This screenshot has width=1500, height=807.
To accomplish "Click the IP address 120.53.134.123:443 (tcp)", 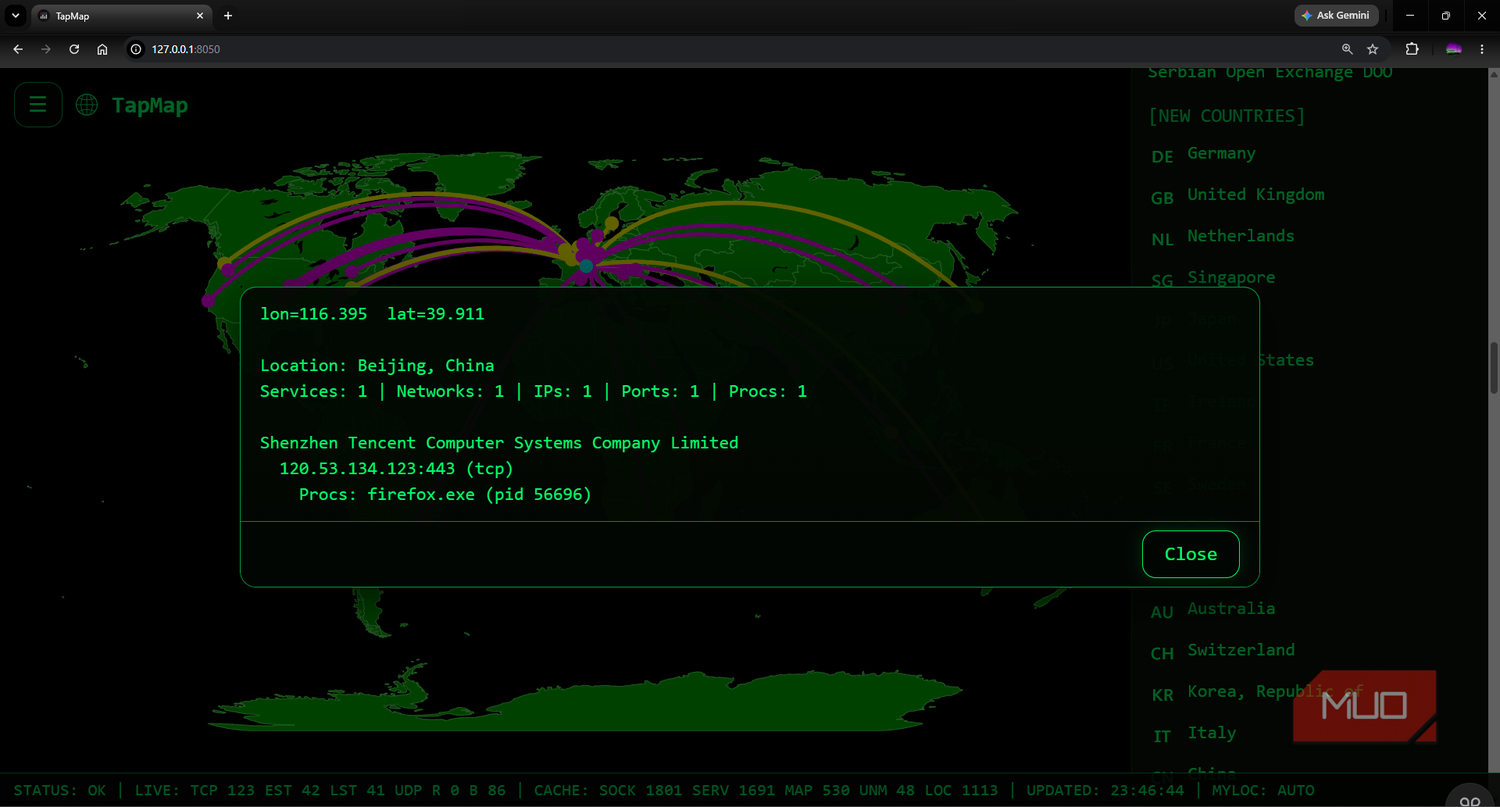I will (397, 469).
